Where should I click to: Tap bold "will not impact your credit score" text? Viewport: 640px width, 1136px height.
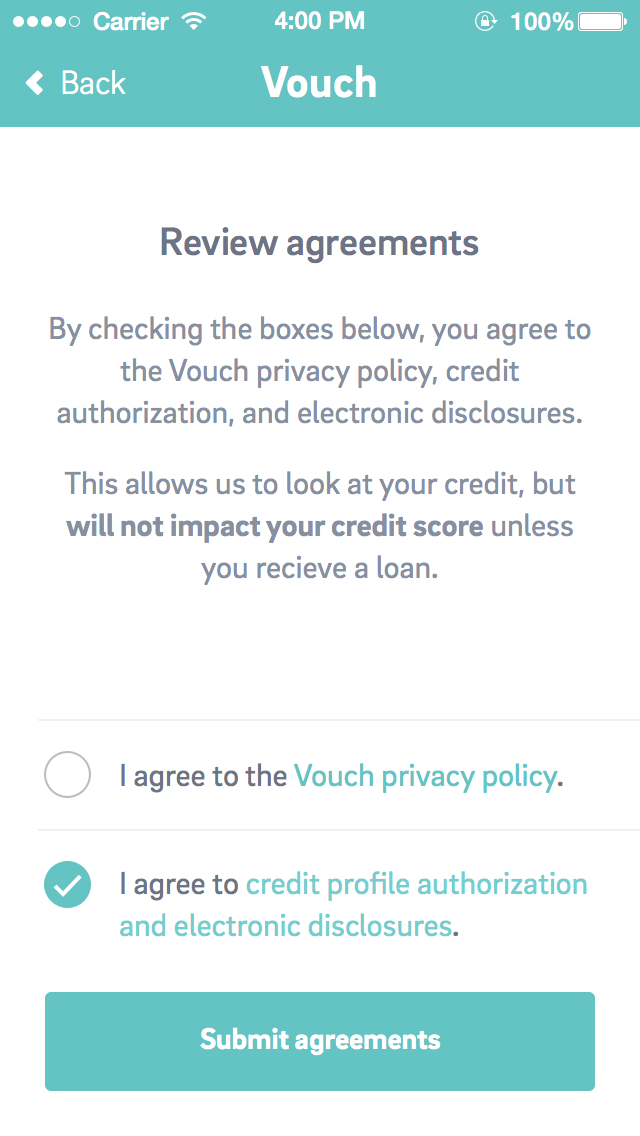coord(275,526)
